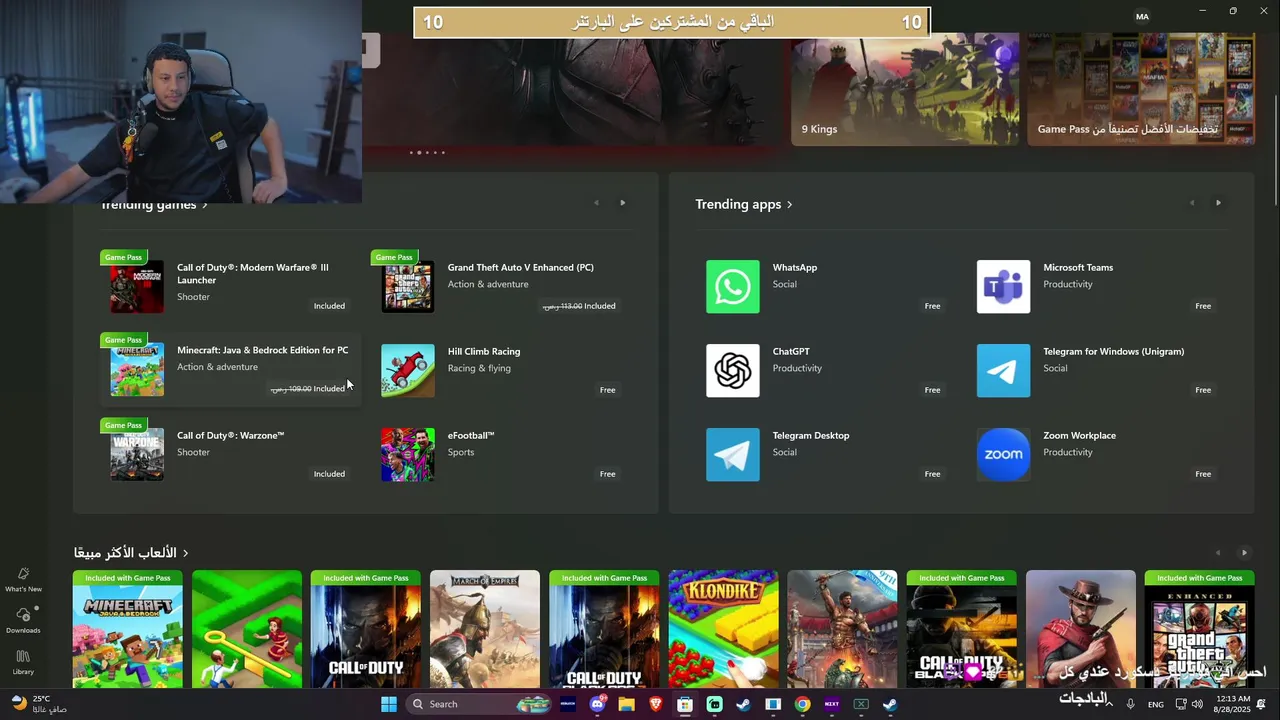The width and height of the screenshot is (1280, 720).
Task: Open the Telegram for Windows (Unigram) icon
Action: tap(1003, 371)
